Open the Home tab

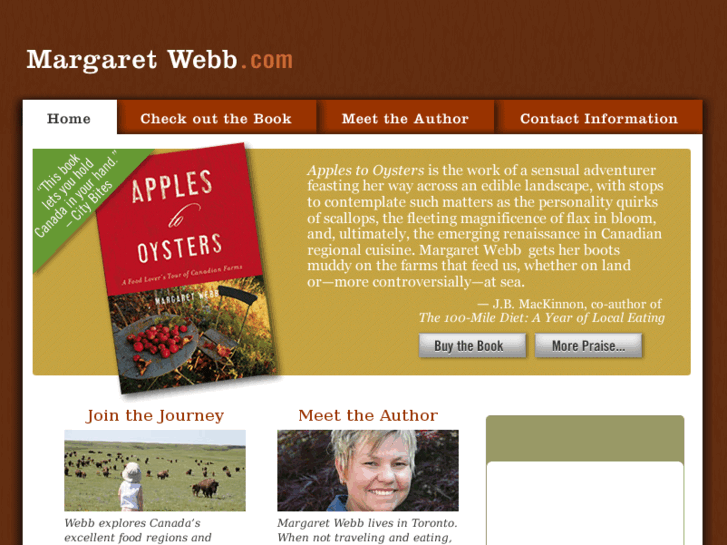(70, 118)
